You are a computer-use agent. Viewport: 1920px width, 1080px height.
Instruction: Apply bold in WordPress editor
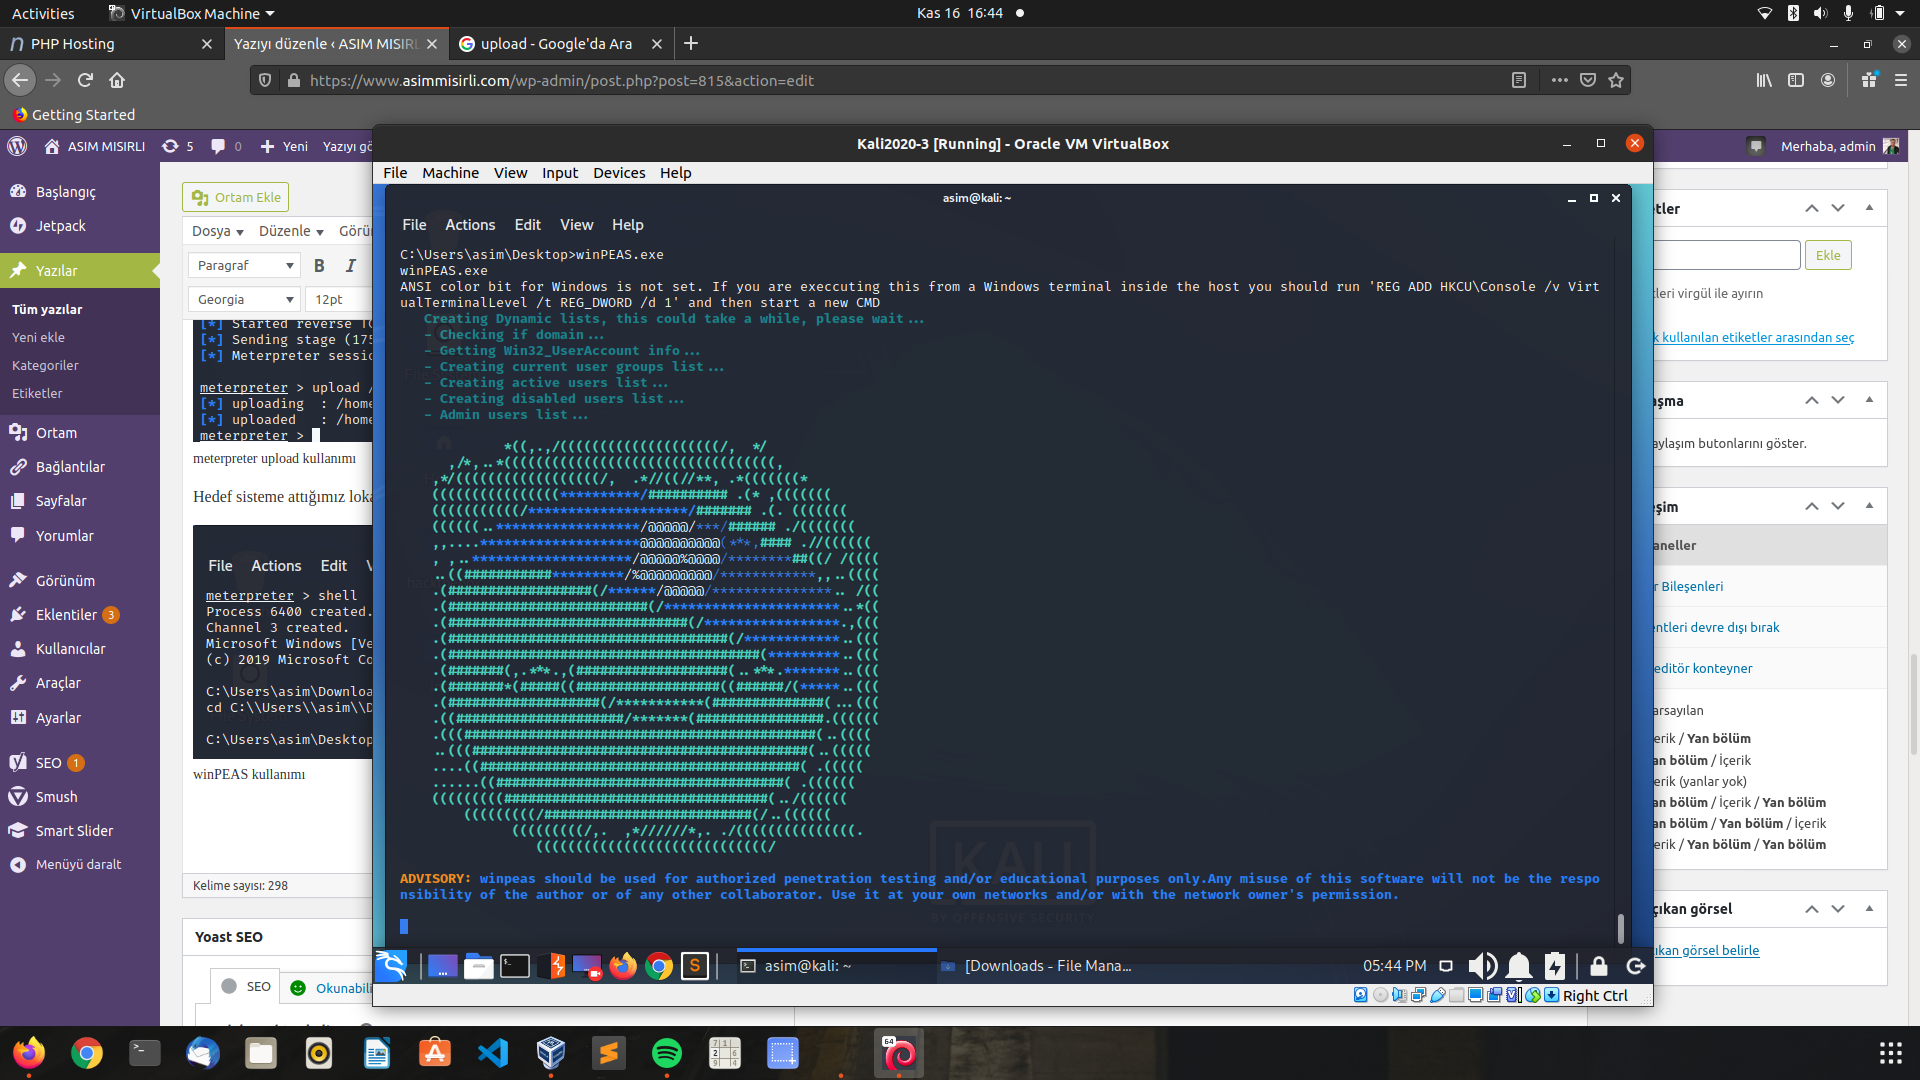point(319,265)
